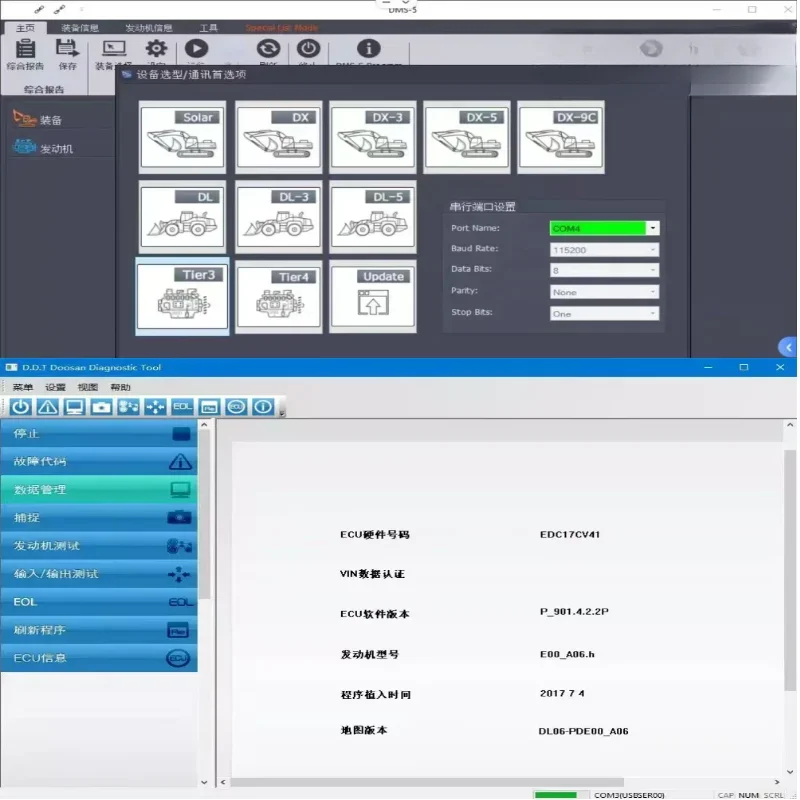Click the round play icon in the DMS-5 ribbon

pos(196,48)
